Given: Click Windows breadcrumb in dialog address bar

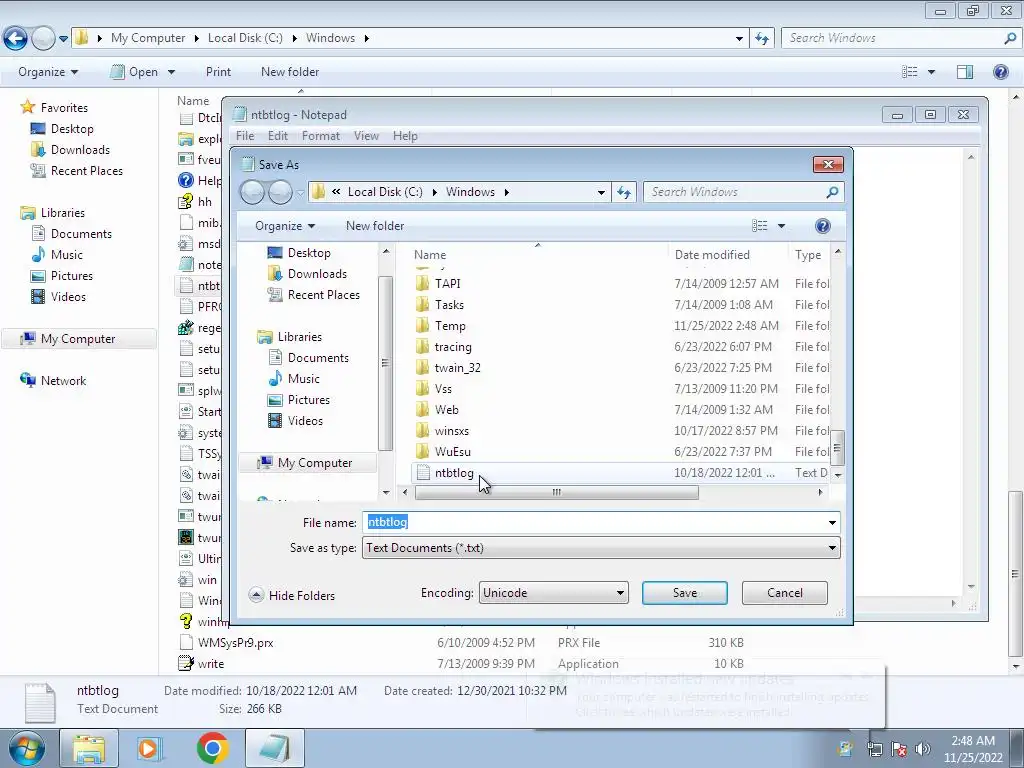Looking at the screenshot, I should (x=470, y=192).
